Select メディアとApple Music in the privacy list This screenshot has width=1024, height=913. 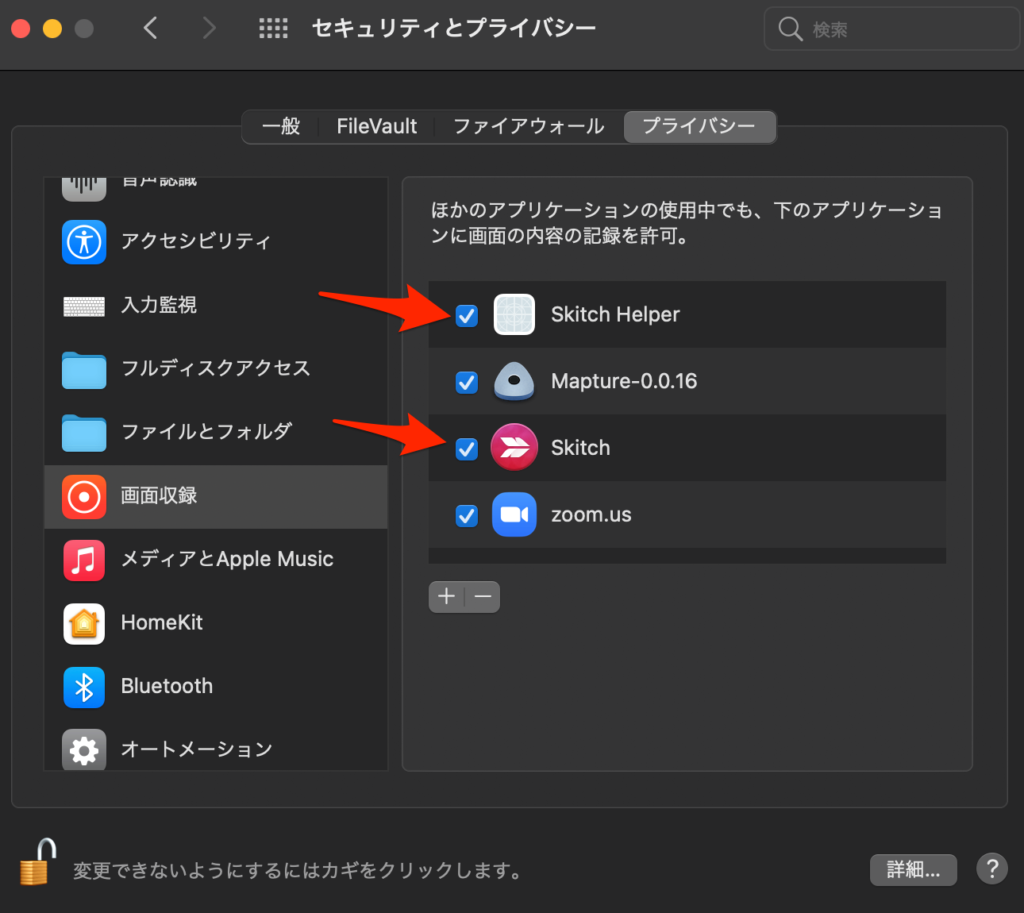216,560
